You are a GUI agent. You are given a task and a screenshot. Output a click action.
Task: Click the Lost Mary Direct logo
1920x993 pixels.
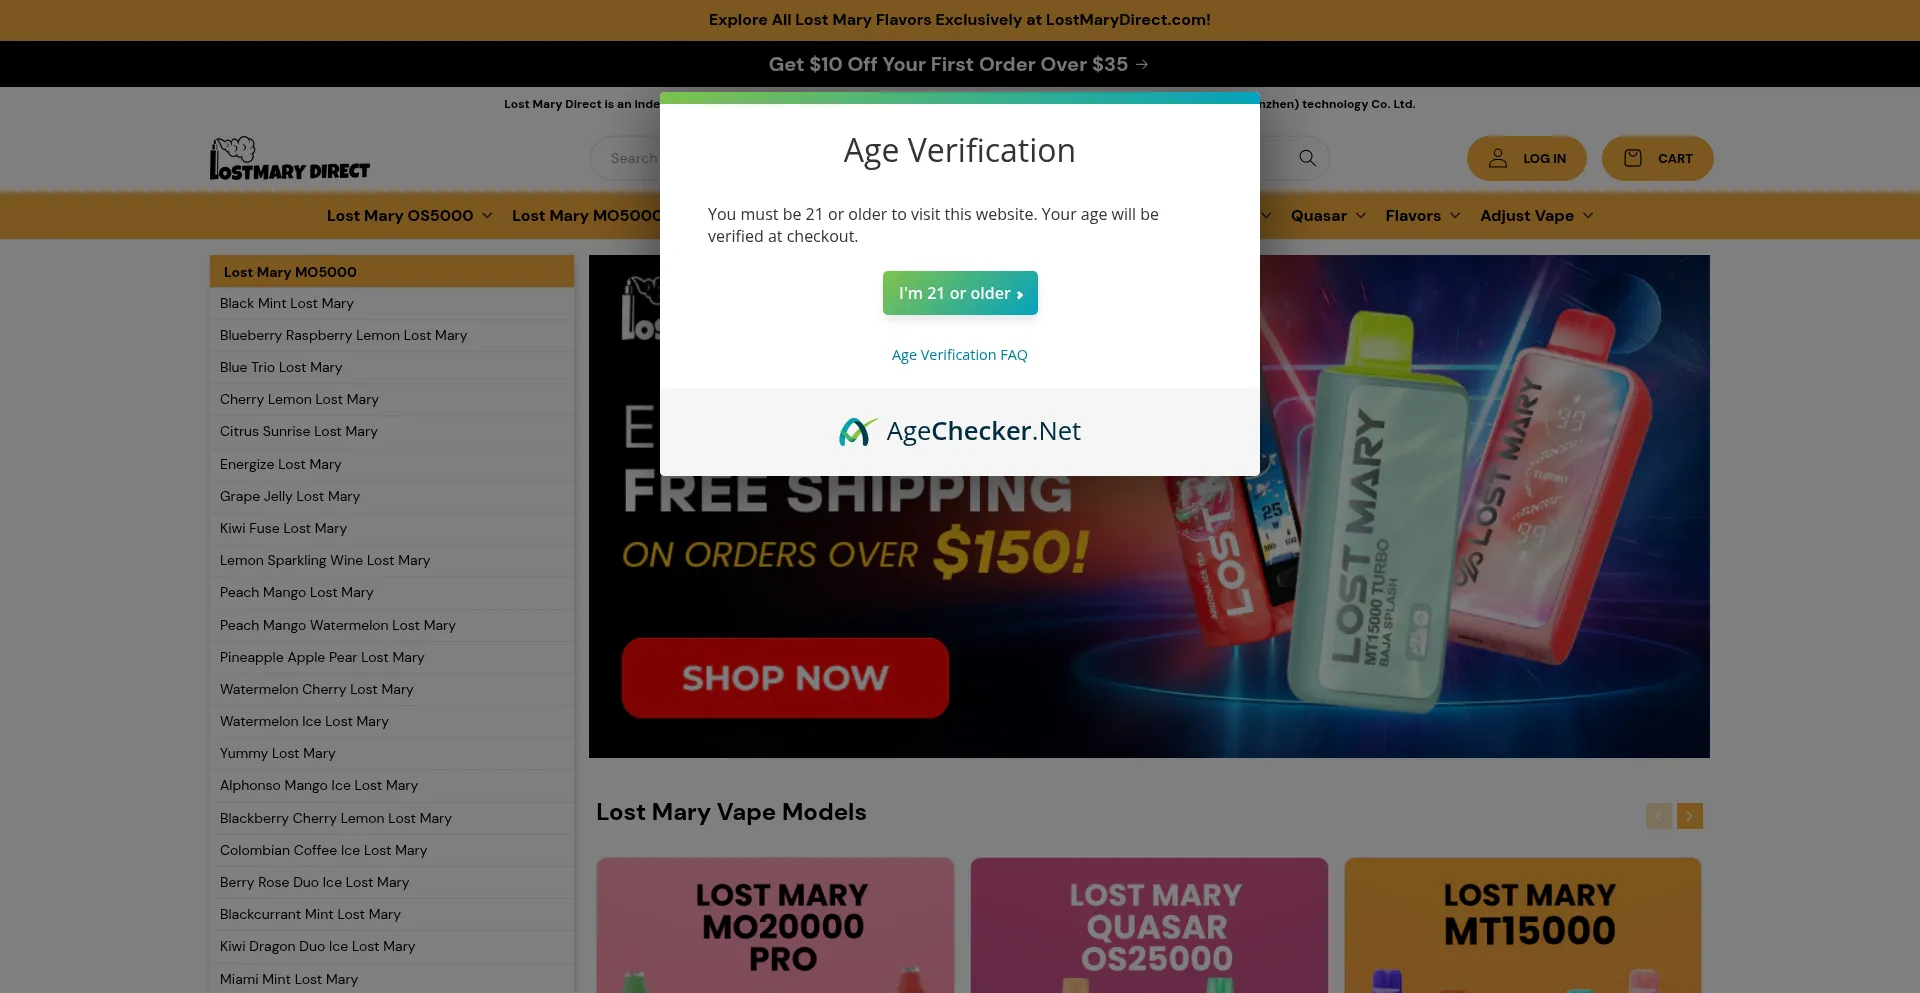coord(290,158)
